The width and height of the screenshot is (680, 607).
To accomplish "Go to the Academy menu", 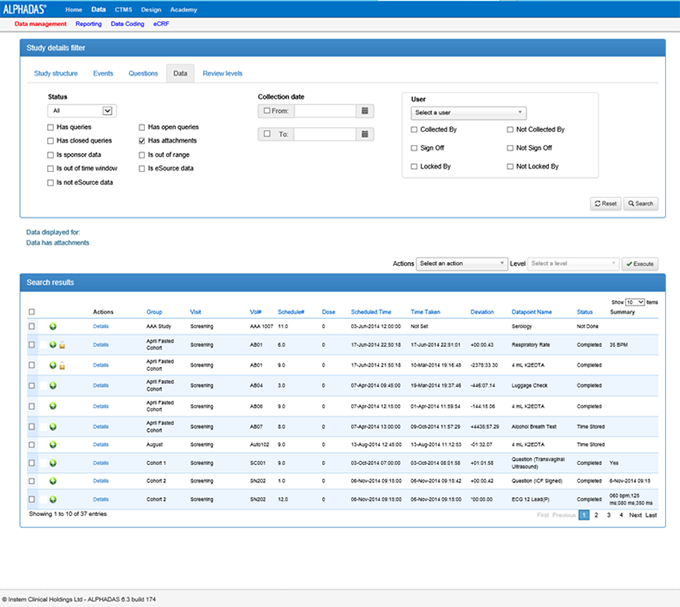I will tap(183, 10).
